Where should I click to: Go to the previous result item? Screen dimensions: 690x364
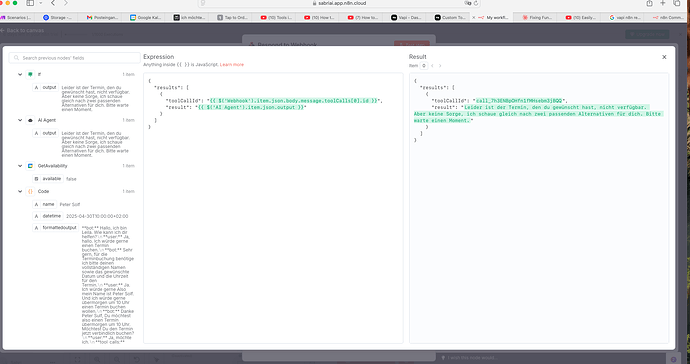[x=432, y=66]
